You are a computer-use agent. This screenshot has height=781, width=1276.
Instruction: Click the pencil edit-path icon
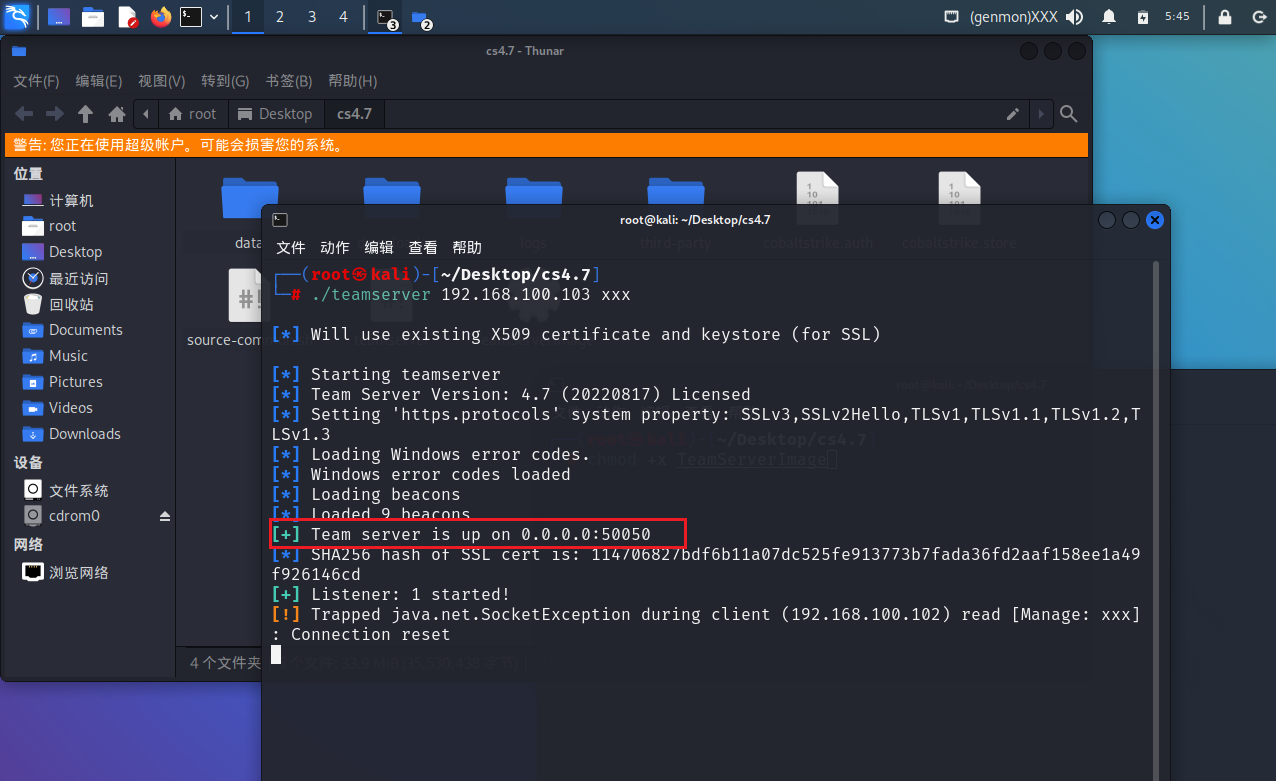click(x=1013, y=114)
